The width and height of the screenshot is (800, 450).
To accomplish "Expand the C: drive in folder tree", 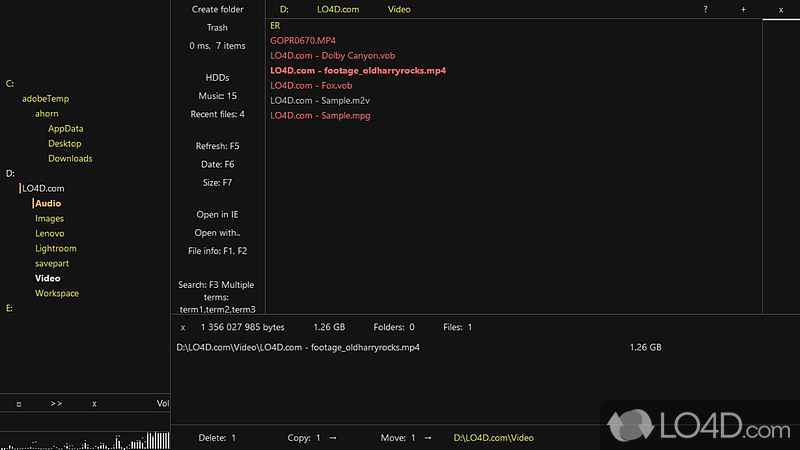I will (x=10, y=84).
